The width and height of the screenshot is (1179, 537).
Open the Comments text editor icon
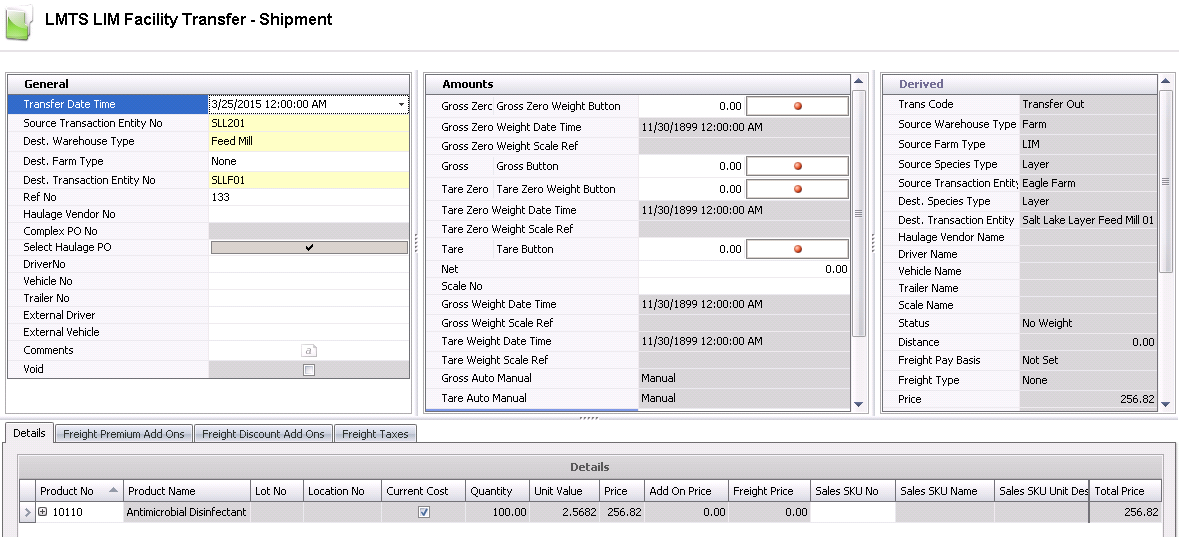click(309, 350)
